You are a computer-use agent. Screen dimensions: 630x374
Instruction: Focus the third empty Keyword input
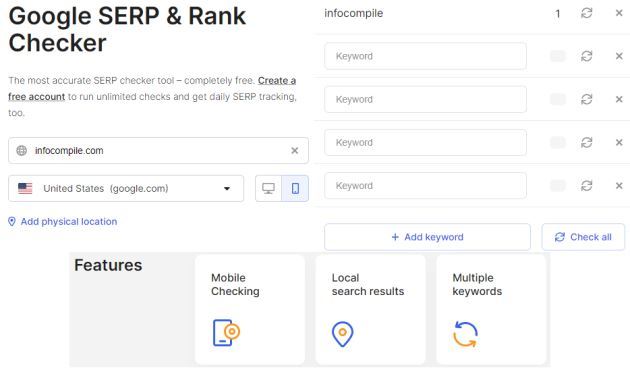pos(425,143)
